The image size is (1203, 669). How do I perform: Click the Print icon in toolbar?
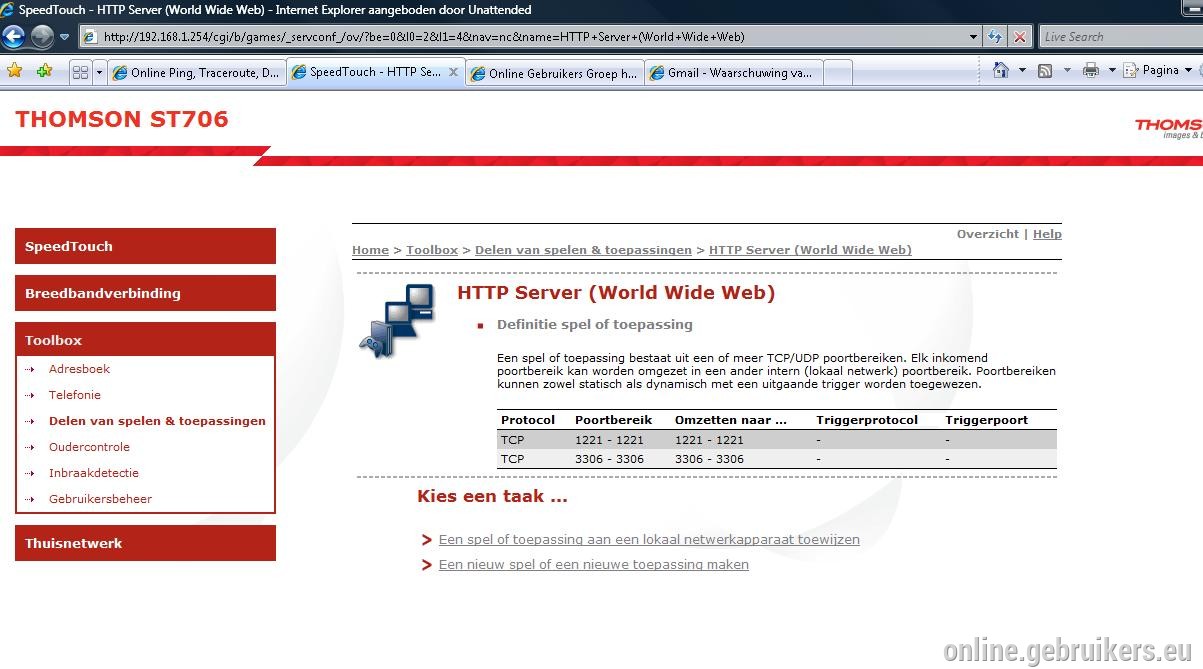(1091, 70)
